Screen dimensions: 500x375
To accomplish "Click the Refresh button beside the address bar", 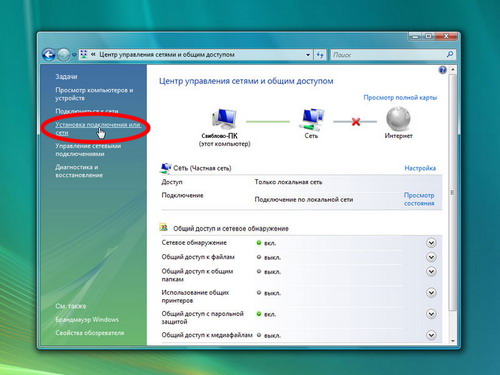I will (x=320, y=55).
